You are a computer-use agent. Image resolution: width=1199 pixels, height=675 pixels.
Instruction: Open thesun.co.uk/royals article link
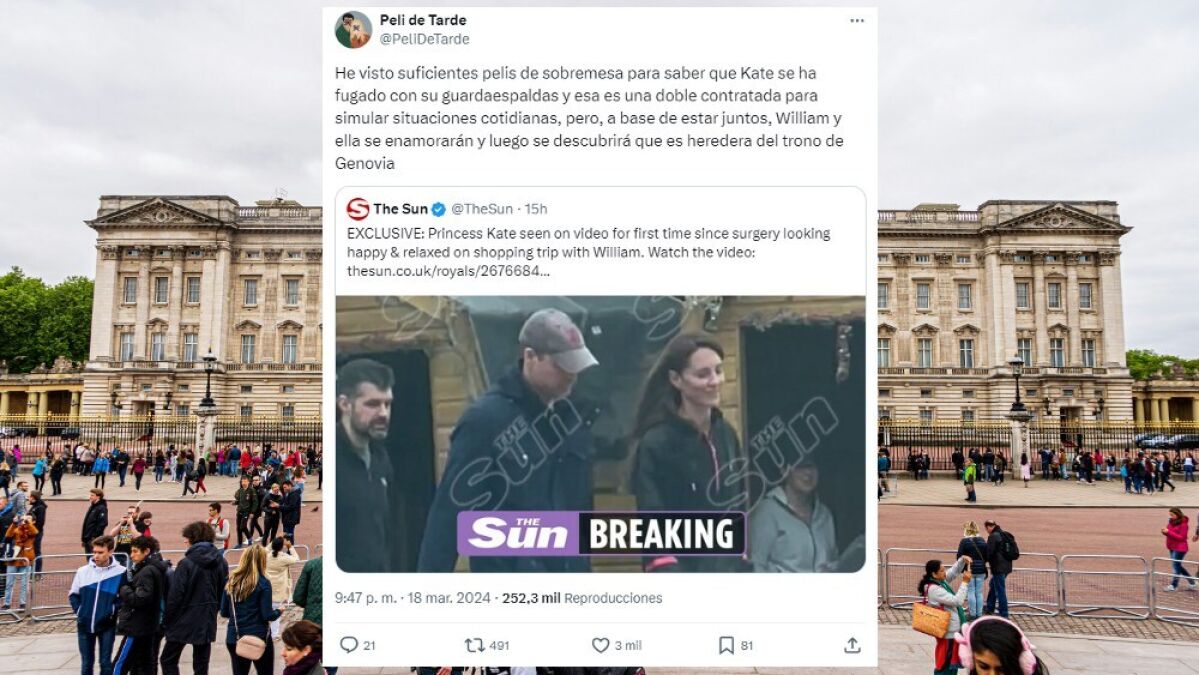tap(448, 271)
